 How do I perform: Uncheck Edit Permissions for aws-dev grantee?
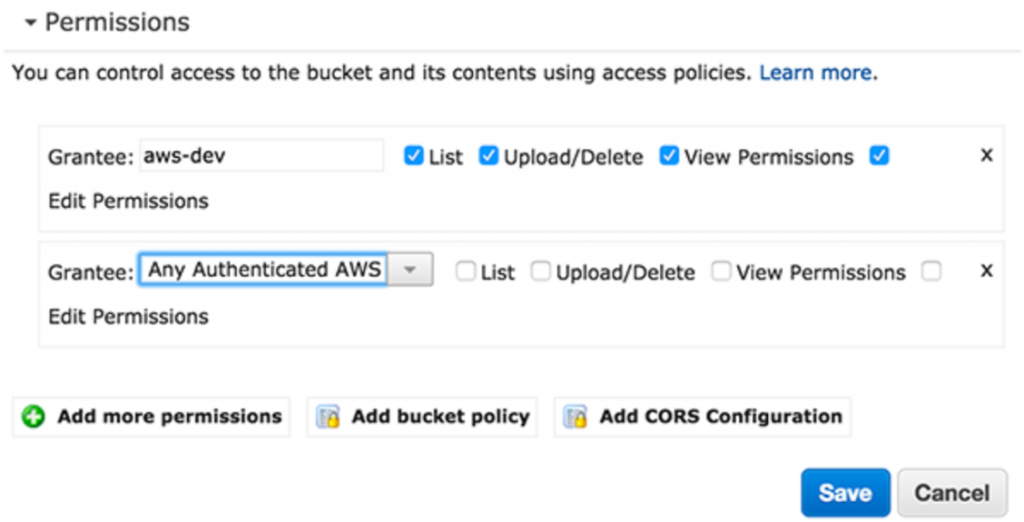879,155
